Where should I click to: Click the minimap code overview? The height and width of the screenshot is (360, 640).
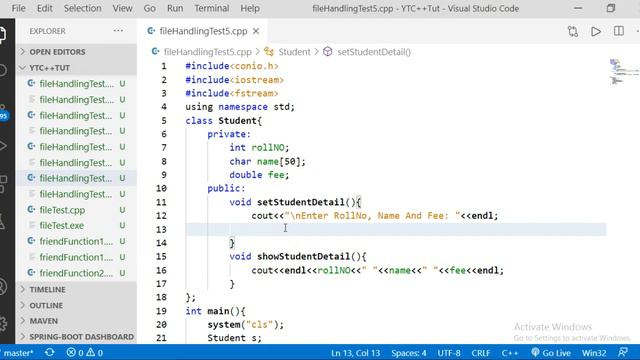(x=623, y=72)
